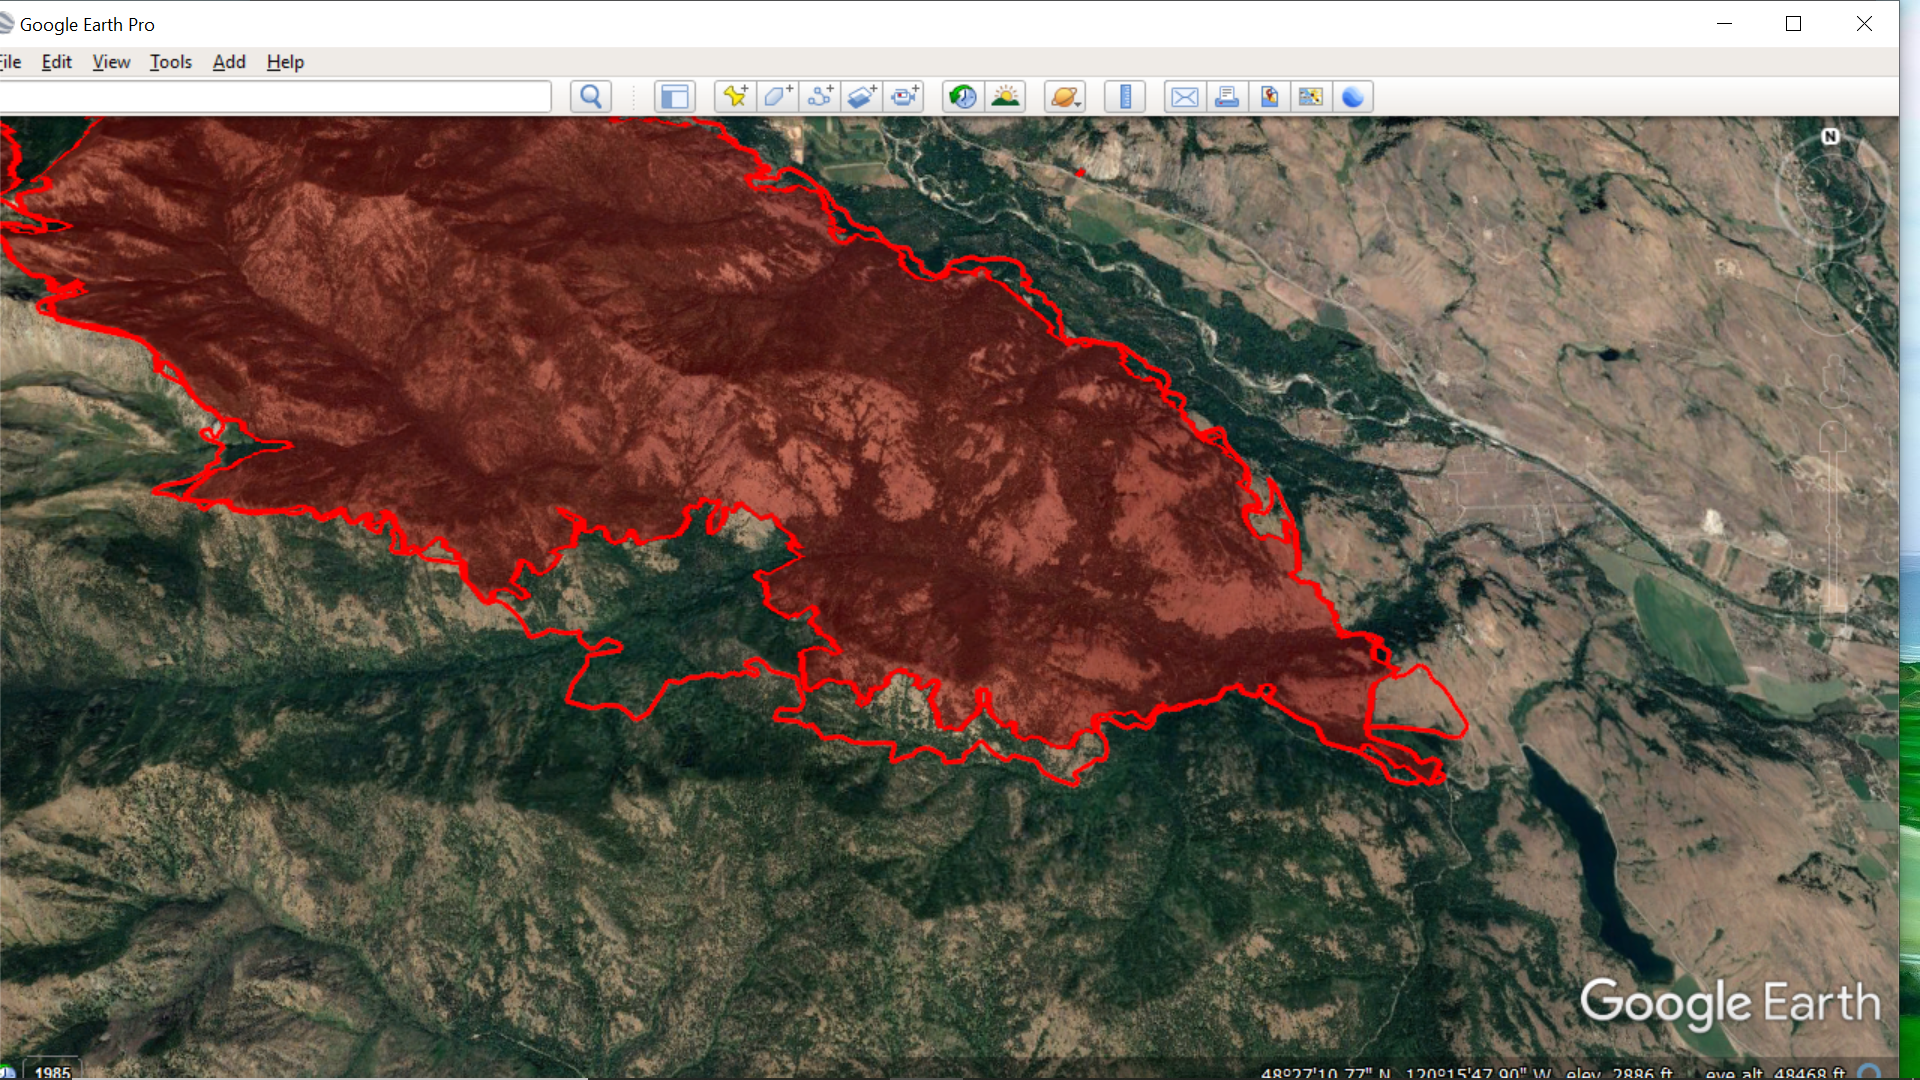Toggle historical imagery clock button

963,97
